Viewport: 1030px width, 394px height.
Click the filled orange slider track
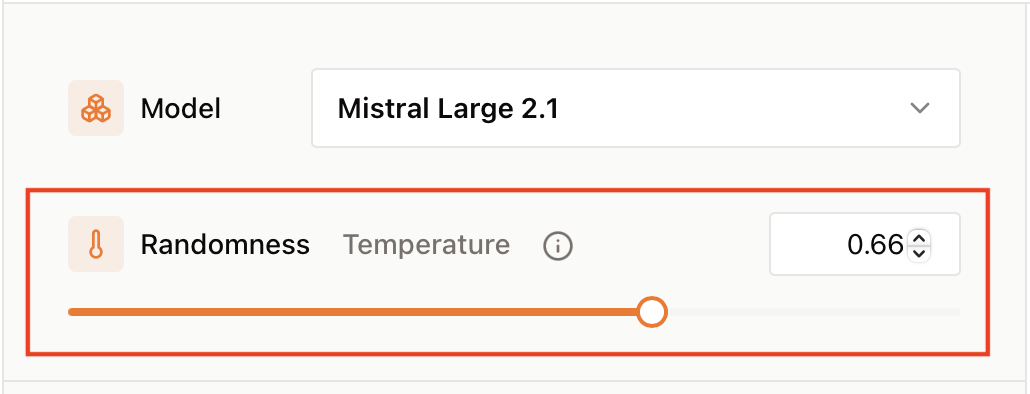click(x=353, y=312)
